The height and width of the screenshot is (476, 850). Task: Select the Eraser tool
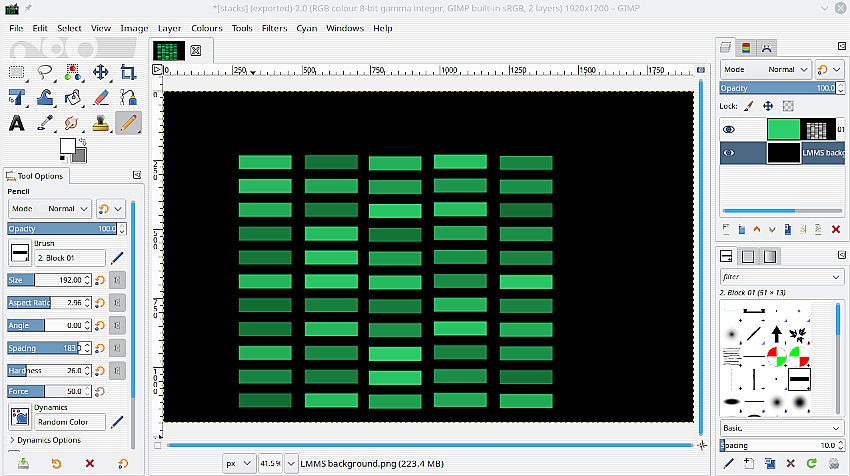pos(100,98)
